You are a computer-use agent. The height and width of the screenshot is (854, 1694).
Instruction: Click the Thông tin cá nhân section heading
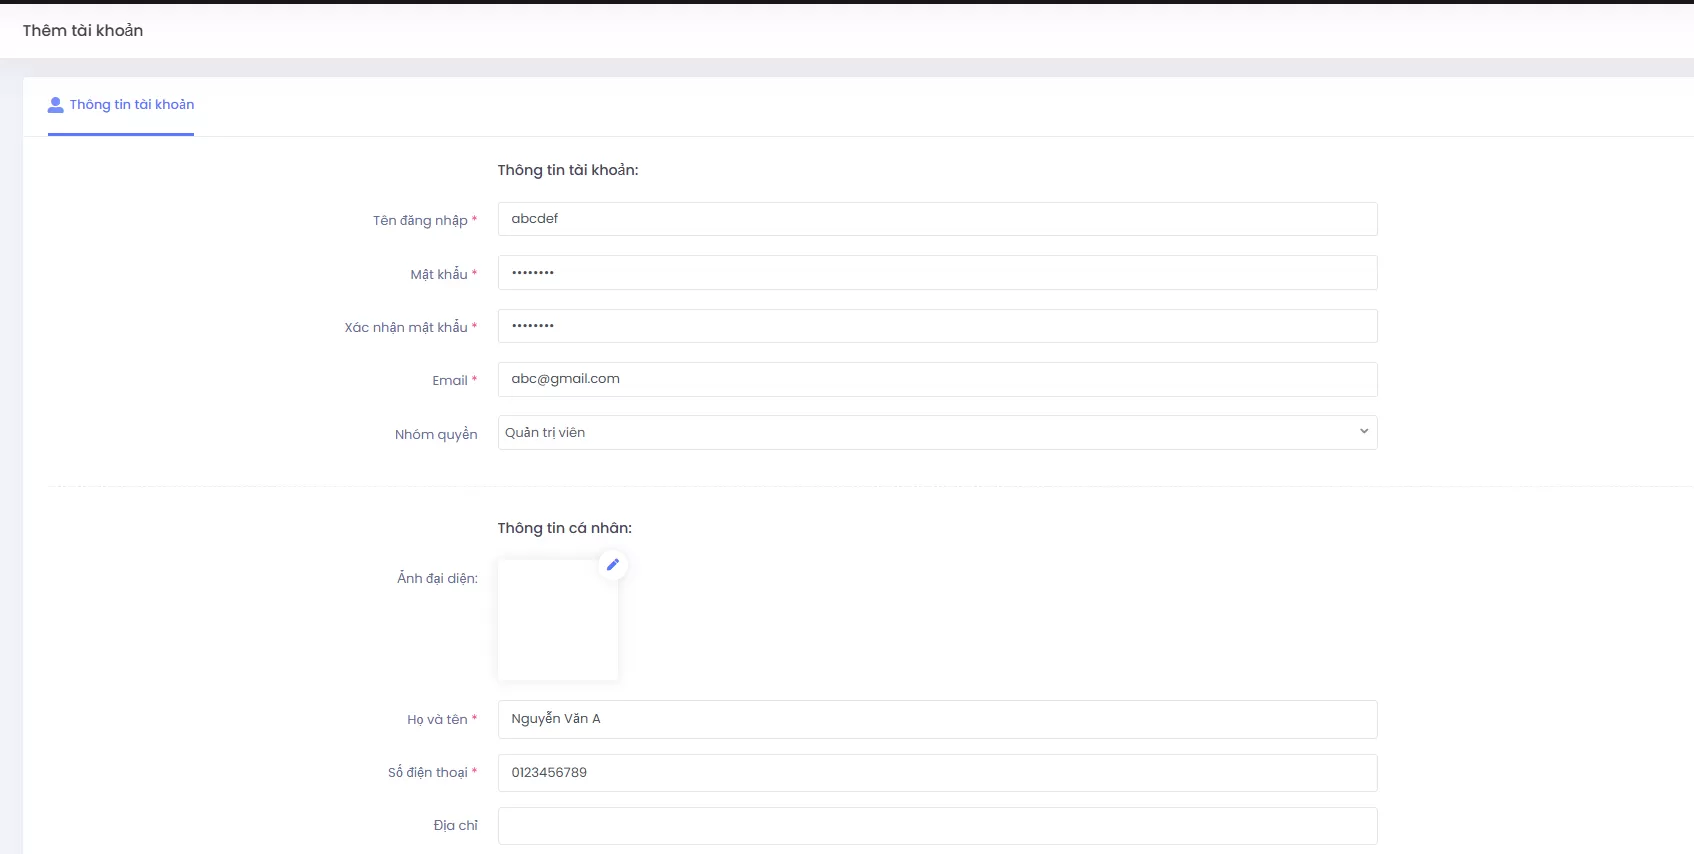click(x=564, y=528)
